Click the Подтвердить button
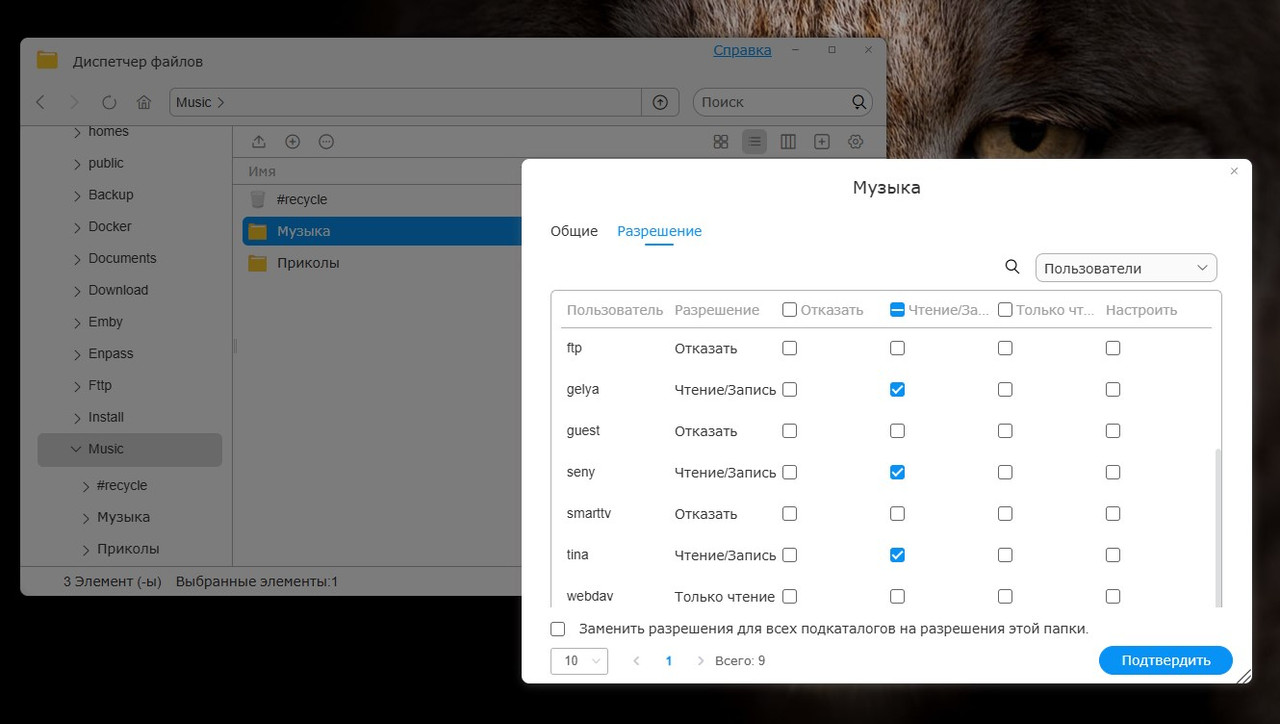Screen dimensions: 1280x724 coord(1166,660)
